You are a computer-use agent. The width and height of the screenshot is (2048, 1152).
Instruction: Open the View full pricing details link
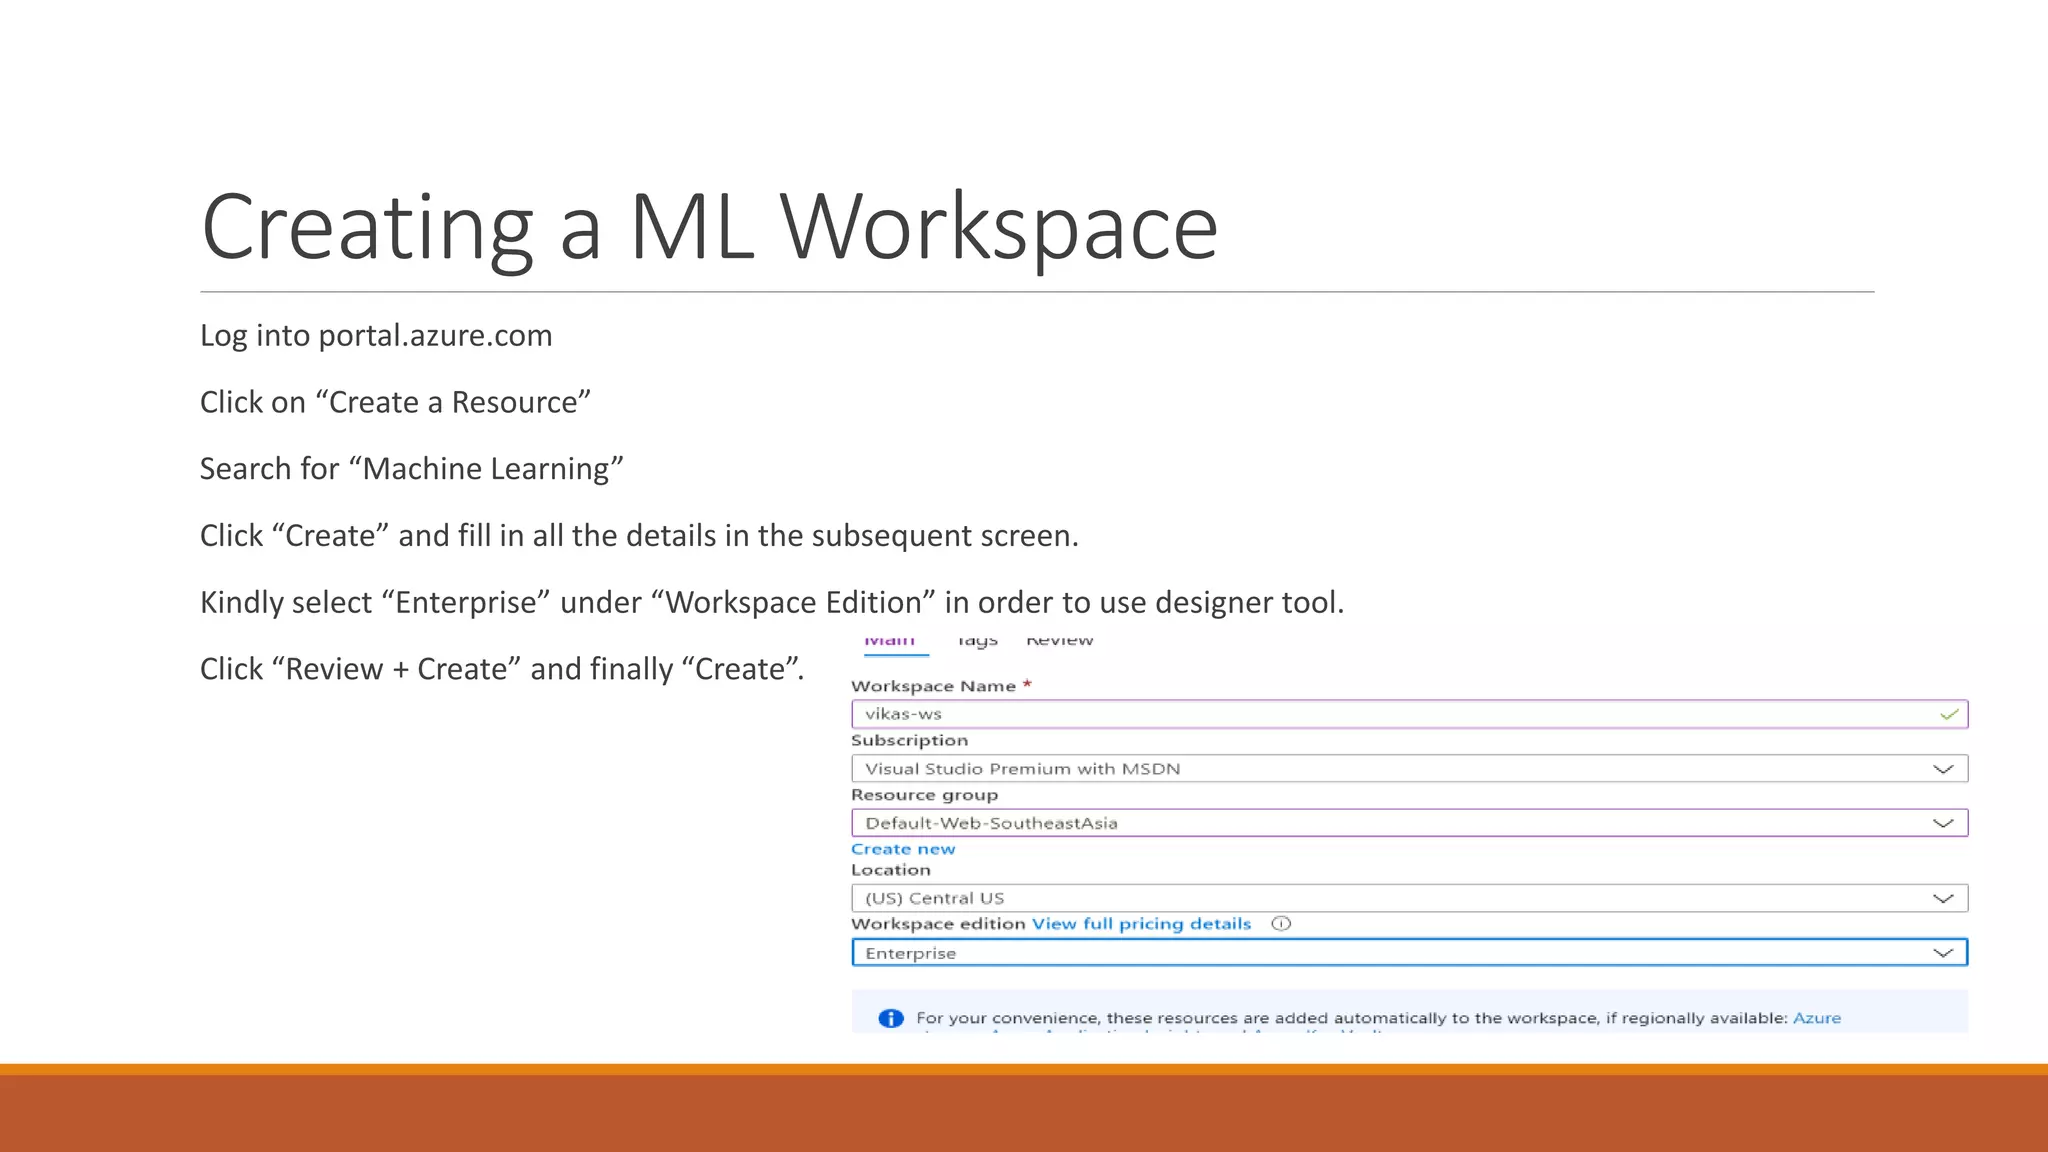(x=1141, y=924)
